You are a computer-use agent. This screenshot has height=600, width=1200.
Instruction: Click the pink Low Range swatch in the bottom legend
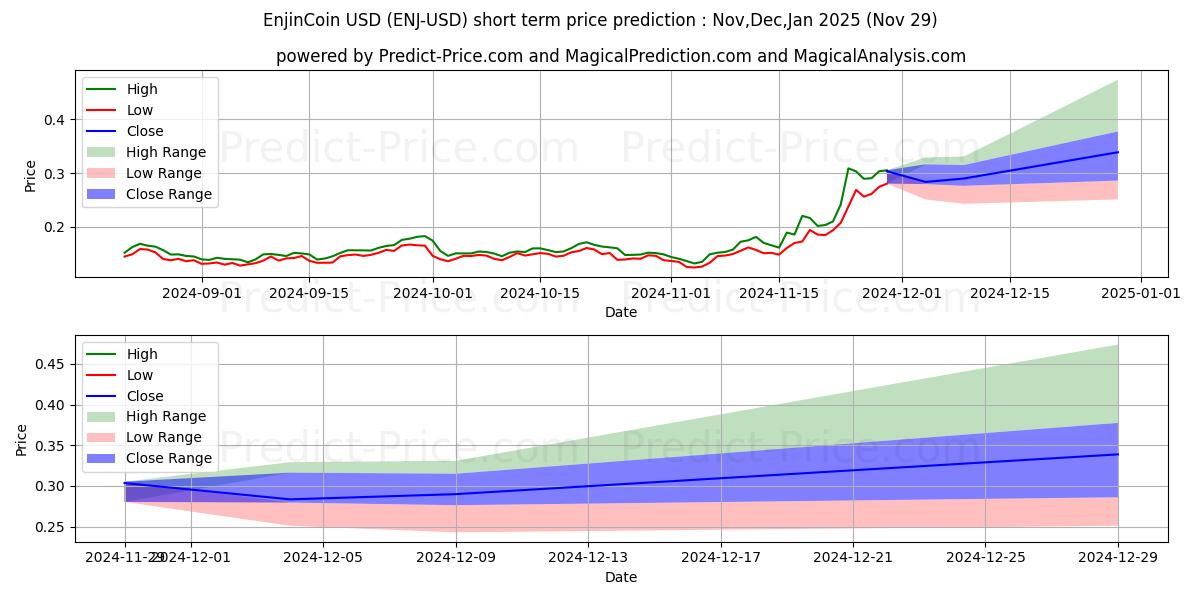pyautogui.click(x=103, y=437)
